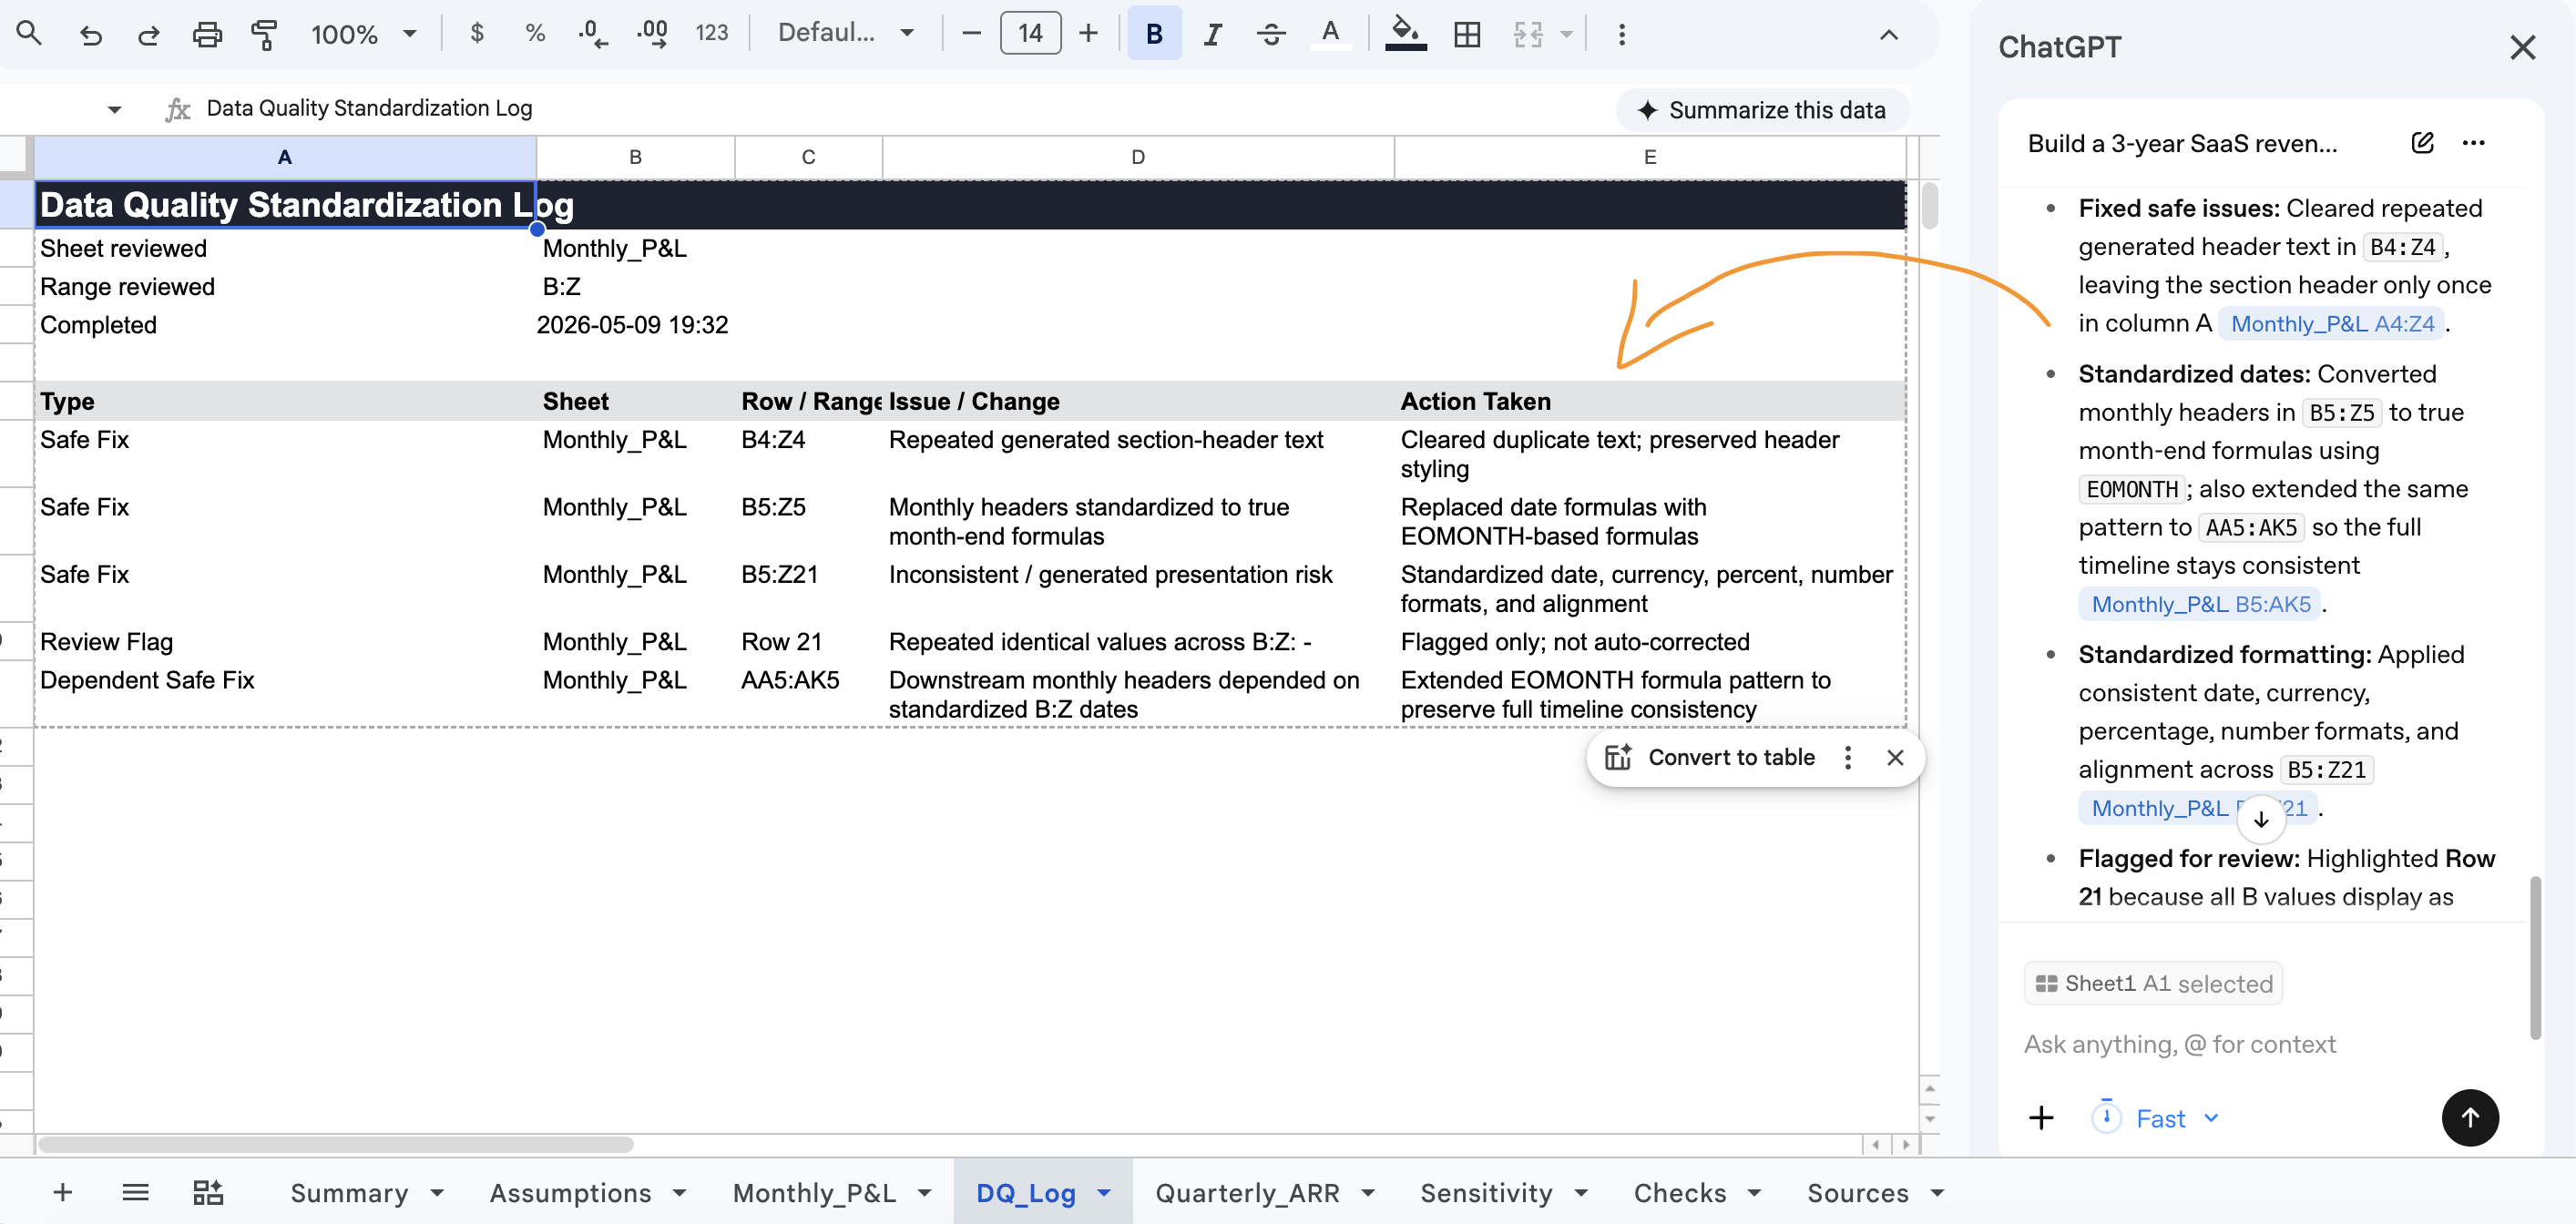Toggle bold formatting
Screen dimensions: 2576x1224
tap(1154, 34)
